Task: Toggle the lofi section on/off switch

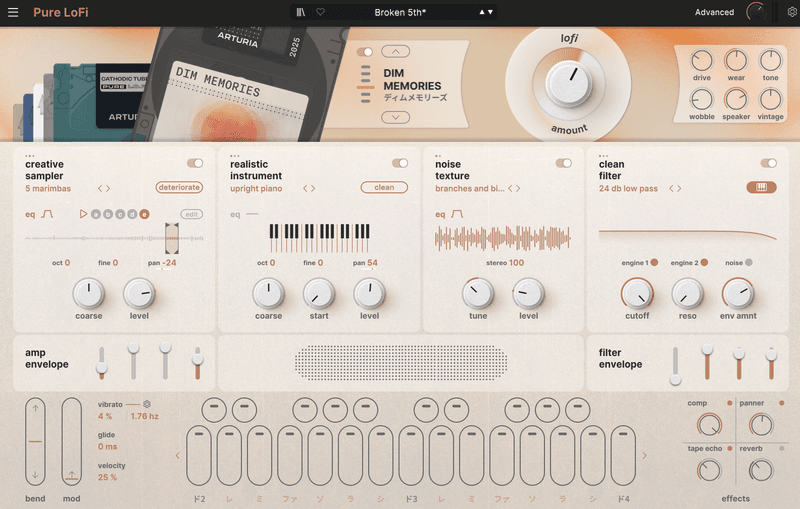Action: [365, 52]
